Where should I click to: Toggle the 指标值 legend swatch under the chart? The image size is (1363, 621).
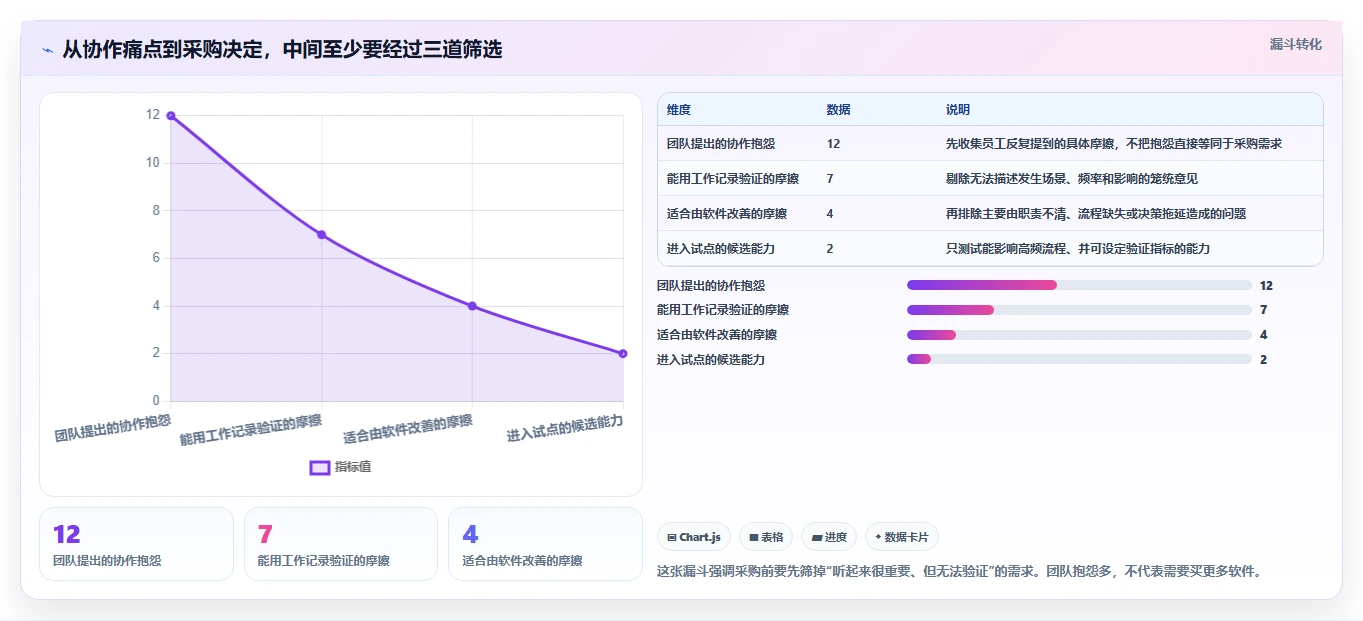tap(320, 467)
